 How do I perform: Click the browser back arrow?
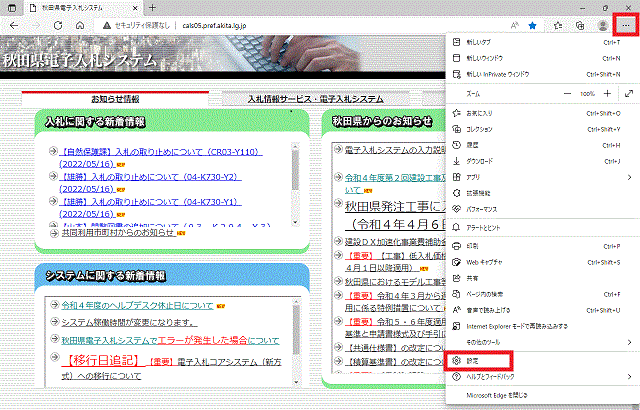pos(12,24)
